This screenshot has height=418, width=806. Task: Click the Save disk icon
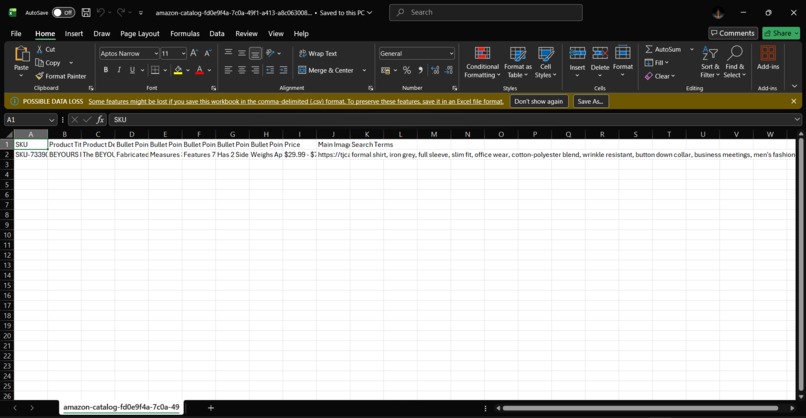point(86,12)
